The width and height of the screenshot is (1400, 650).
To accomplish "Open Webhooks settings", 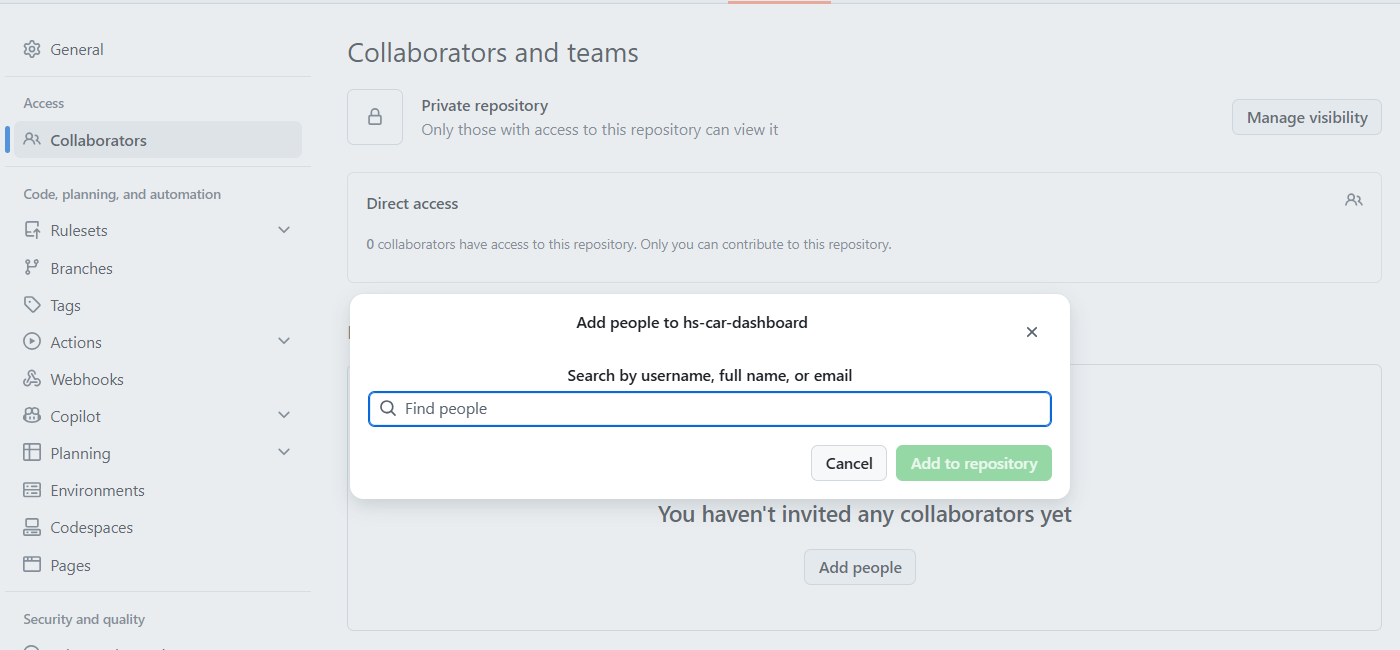I will [x=158, y=379].
